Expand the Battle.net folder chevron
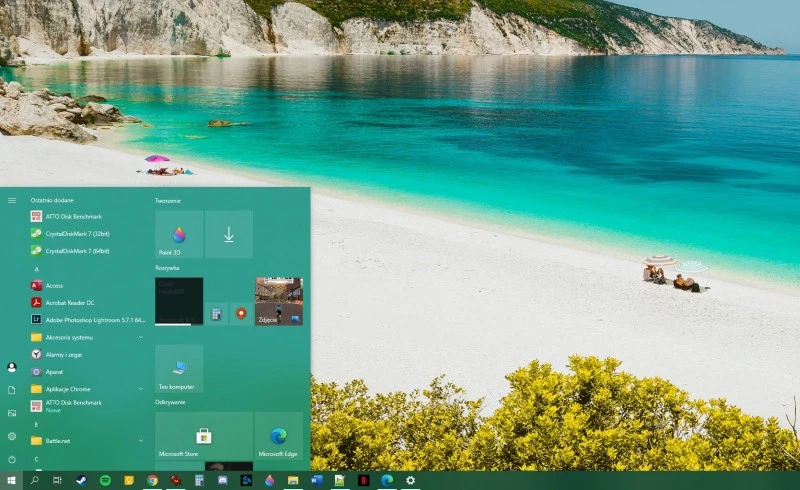The height and width of the screenshot is (490, 800). pos(141,440)
